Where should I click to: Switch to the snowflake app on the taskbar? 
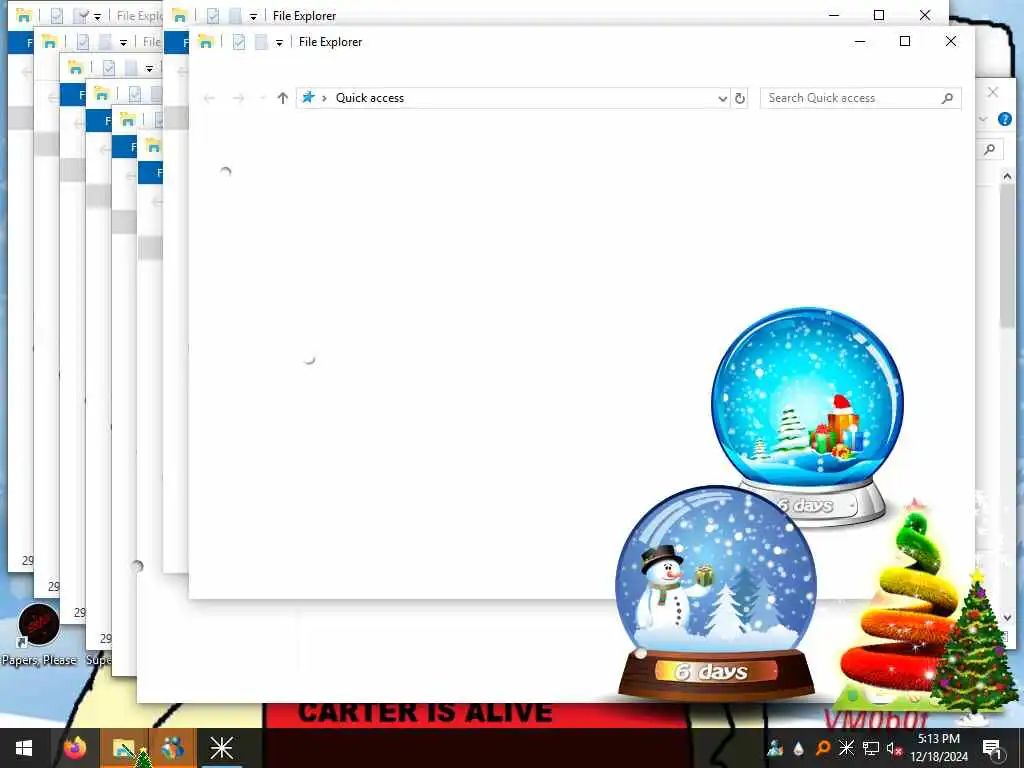click(x=221, y=748)
